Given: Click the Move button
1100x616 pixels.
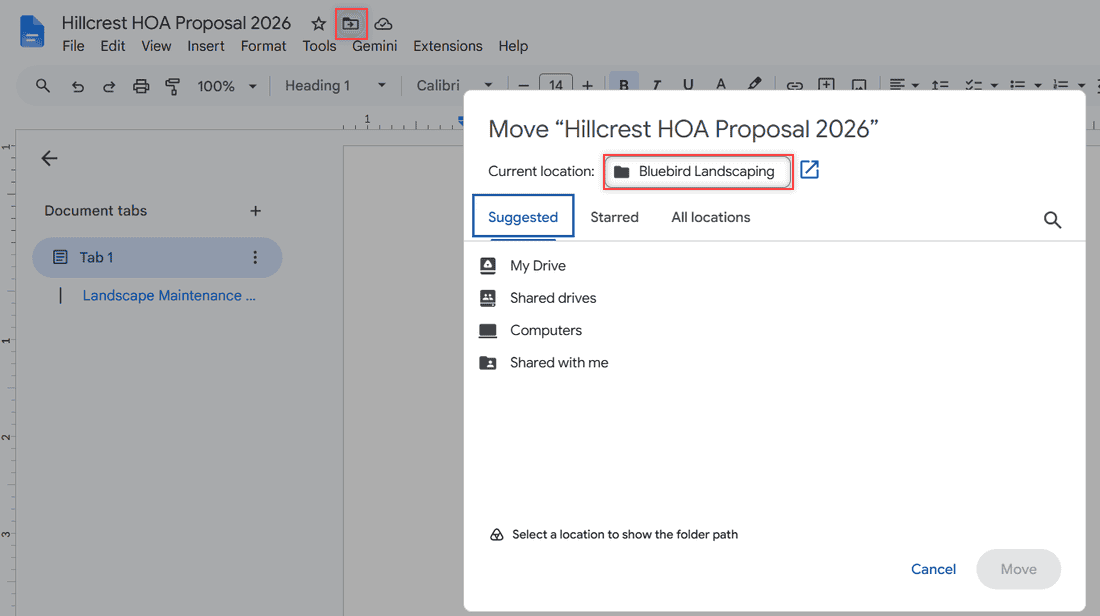Looking at the screenshot, I should coord(1019,569).
